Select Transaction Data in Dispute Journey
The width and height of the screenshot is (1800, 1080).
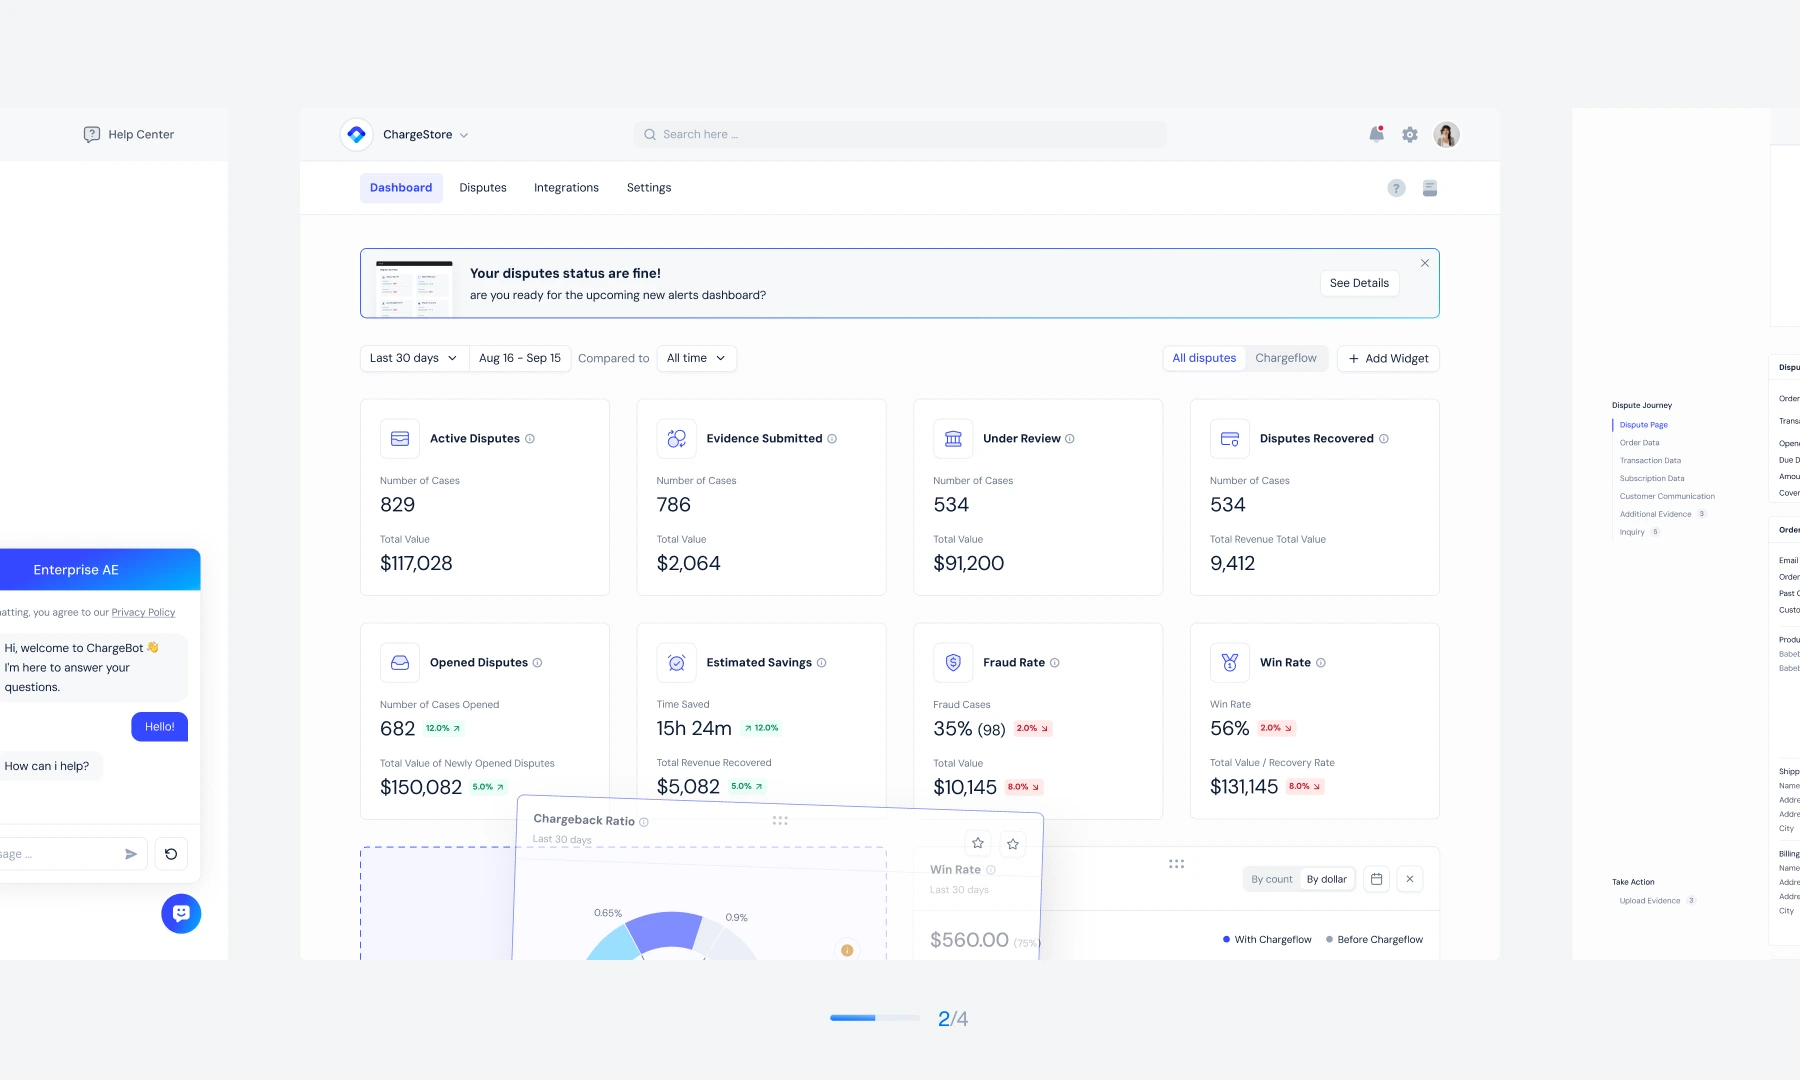pos(1650,461)
